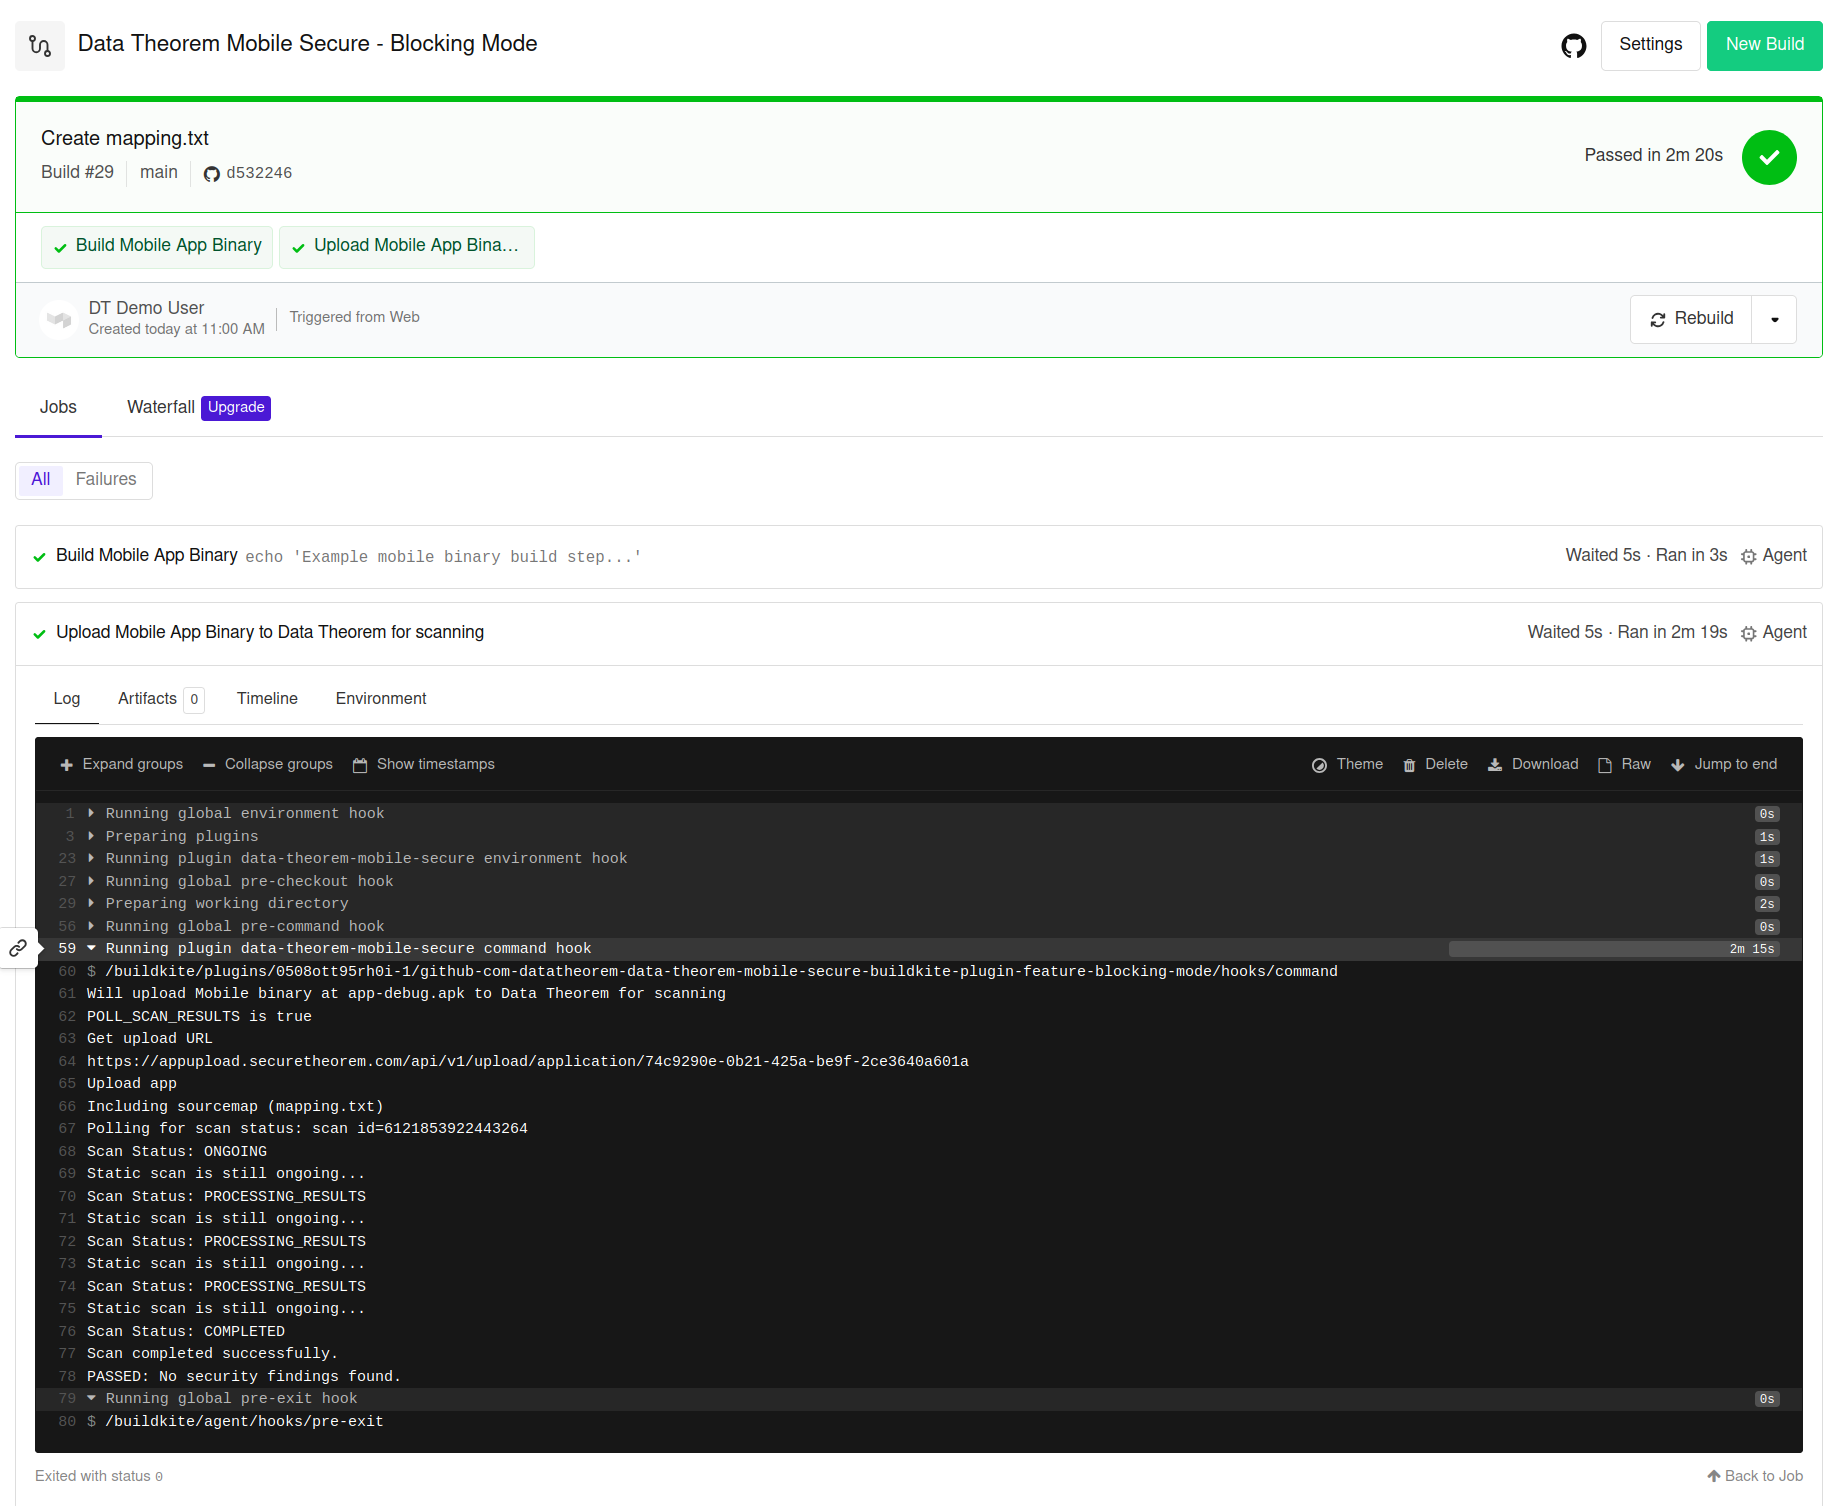Click the Data Theorem Mobile Secure pipeline title
Image resolution: width=1838 pixels, height=1506 pixels.
[308, 44]
